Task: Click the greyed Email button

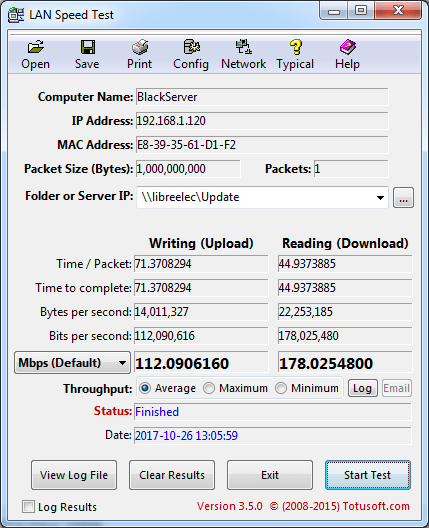Action: [x=396, y=388]
